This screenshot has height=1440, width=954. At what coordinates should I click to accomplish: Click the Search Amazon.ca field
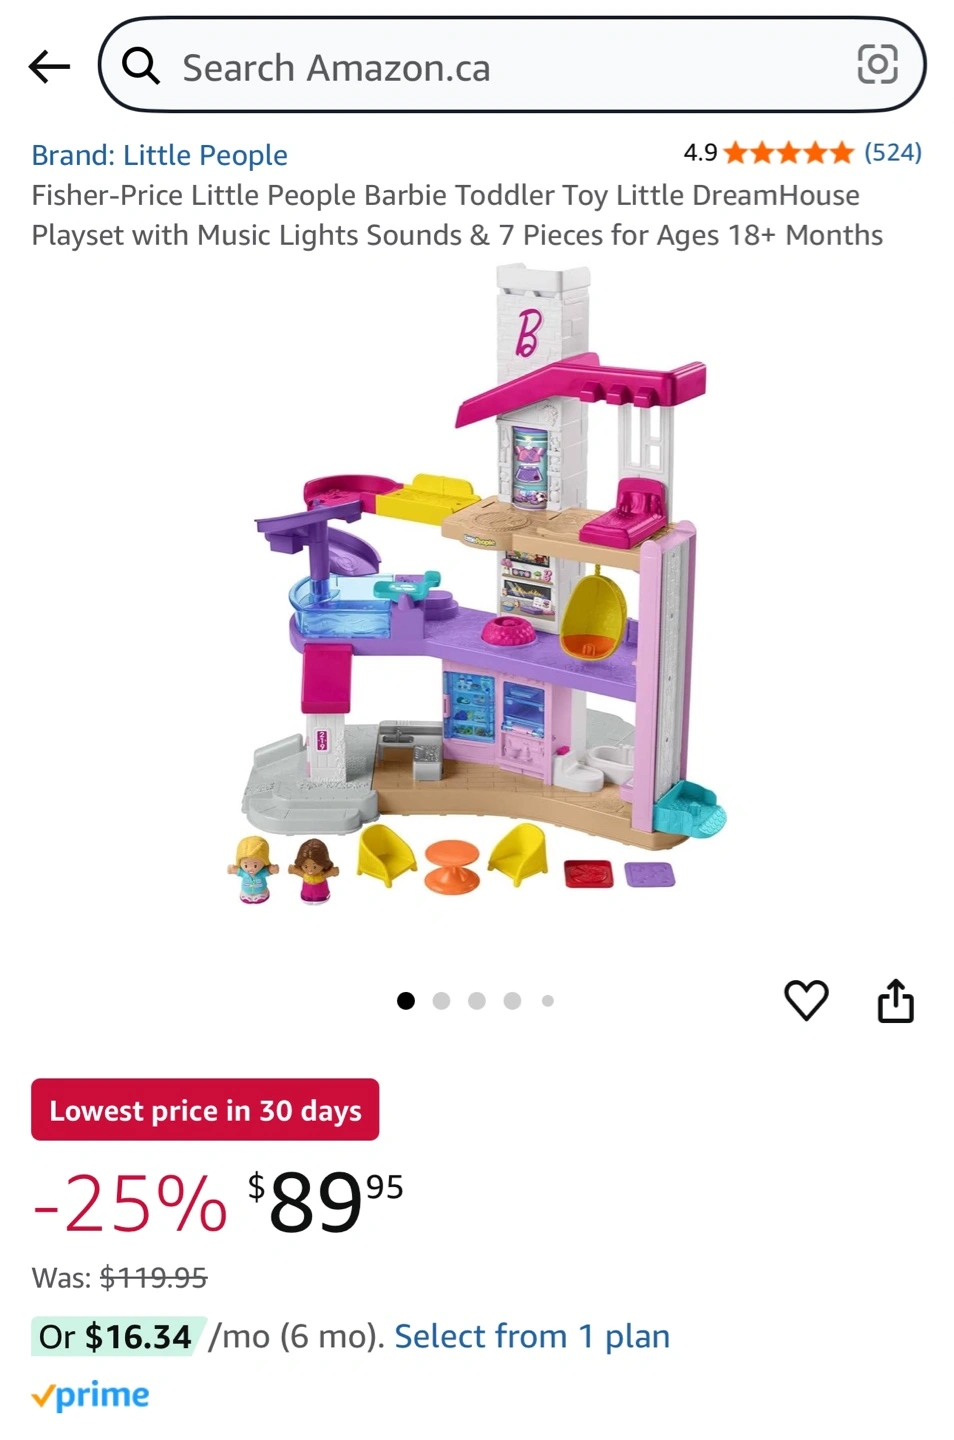point(512,65)
